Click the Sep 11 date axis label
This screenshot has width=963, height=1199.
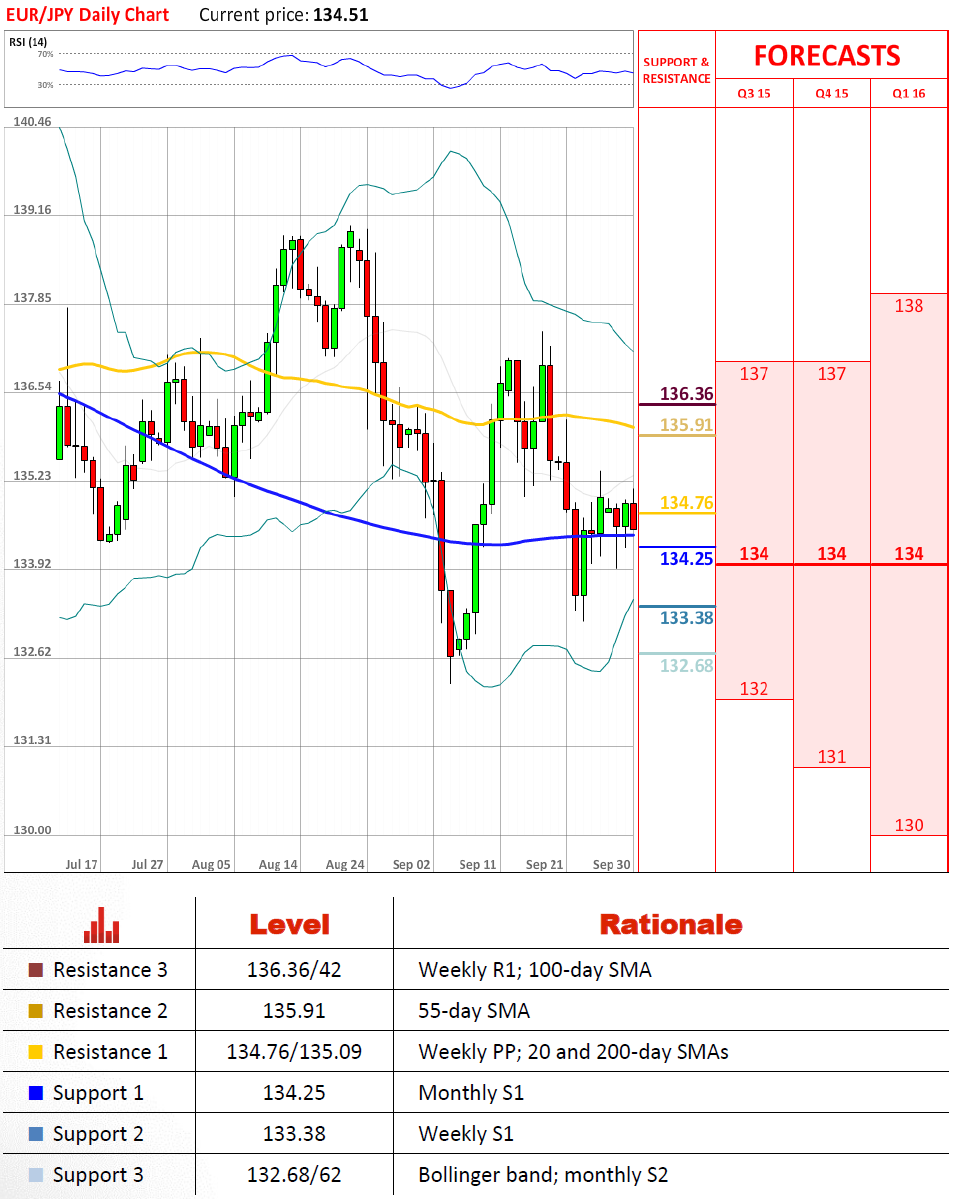click(478, 864)
